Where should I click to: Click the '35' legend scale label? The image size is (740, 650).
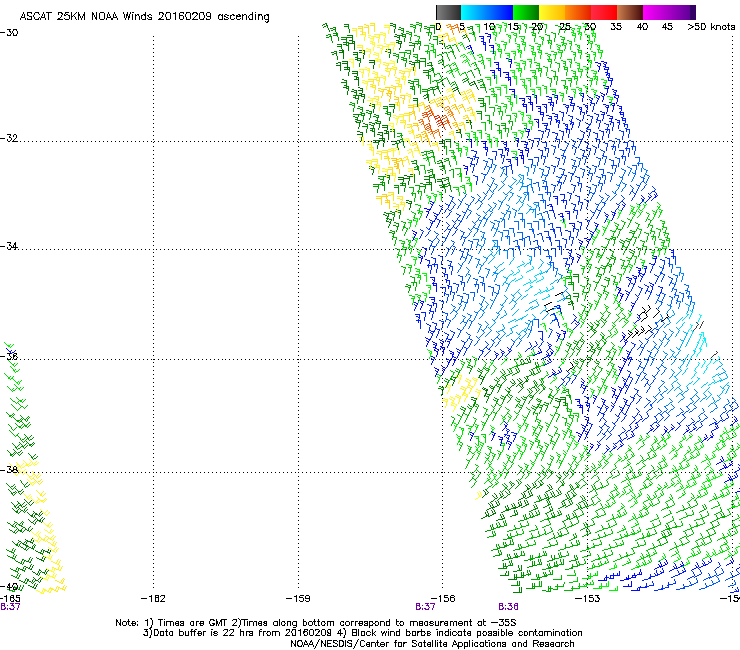[x=616, y=27]
